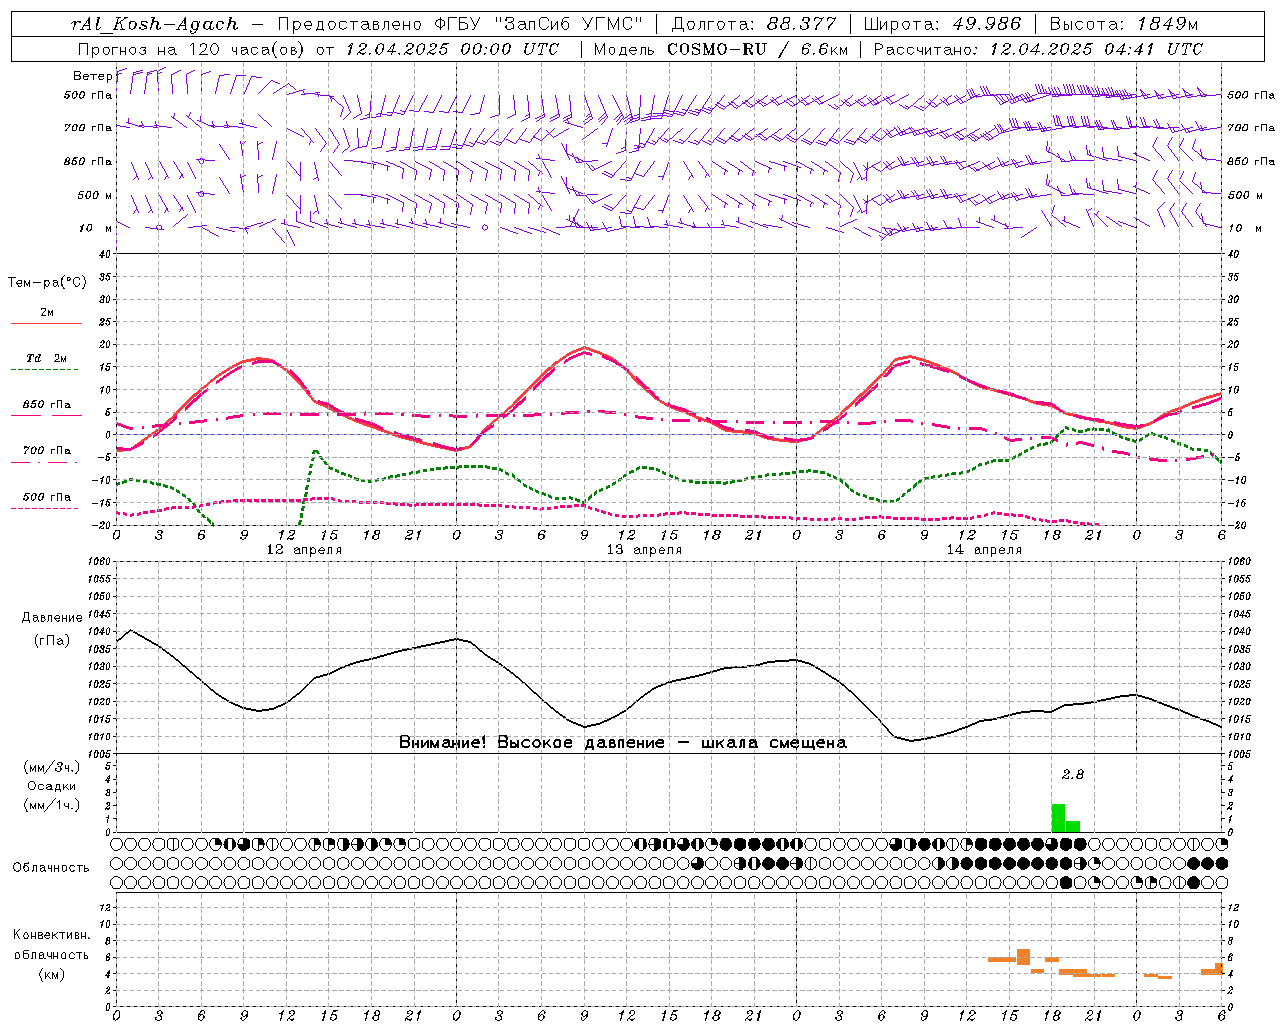Viewport: 1280px width, 1024px height.
Task: Click the Осадки precipitation label
Action: tap(52, 787)
